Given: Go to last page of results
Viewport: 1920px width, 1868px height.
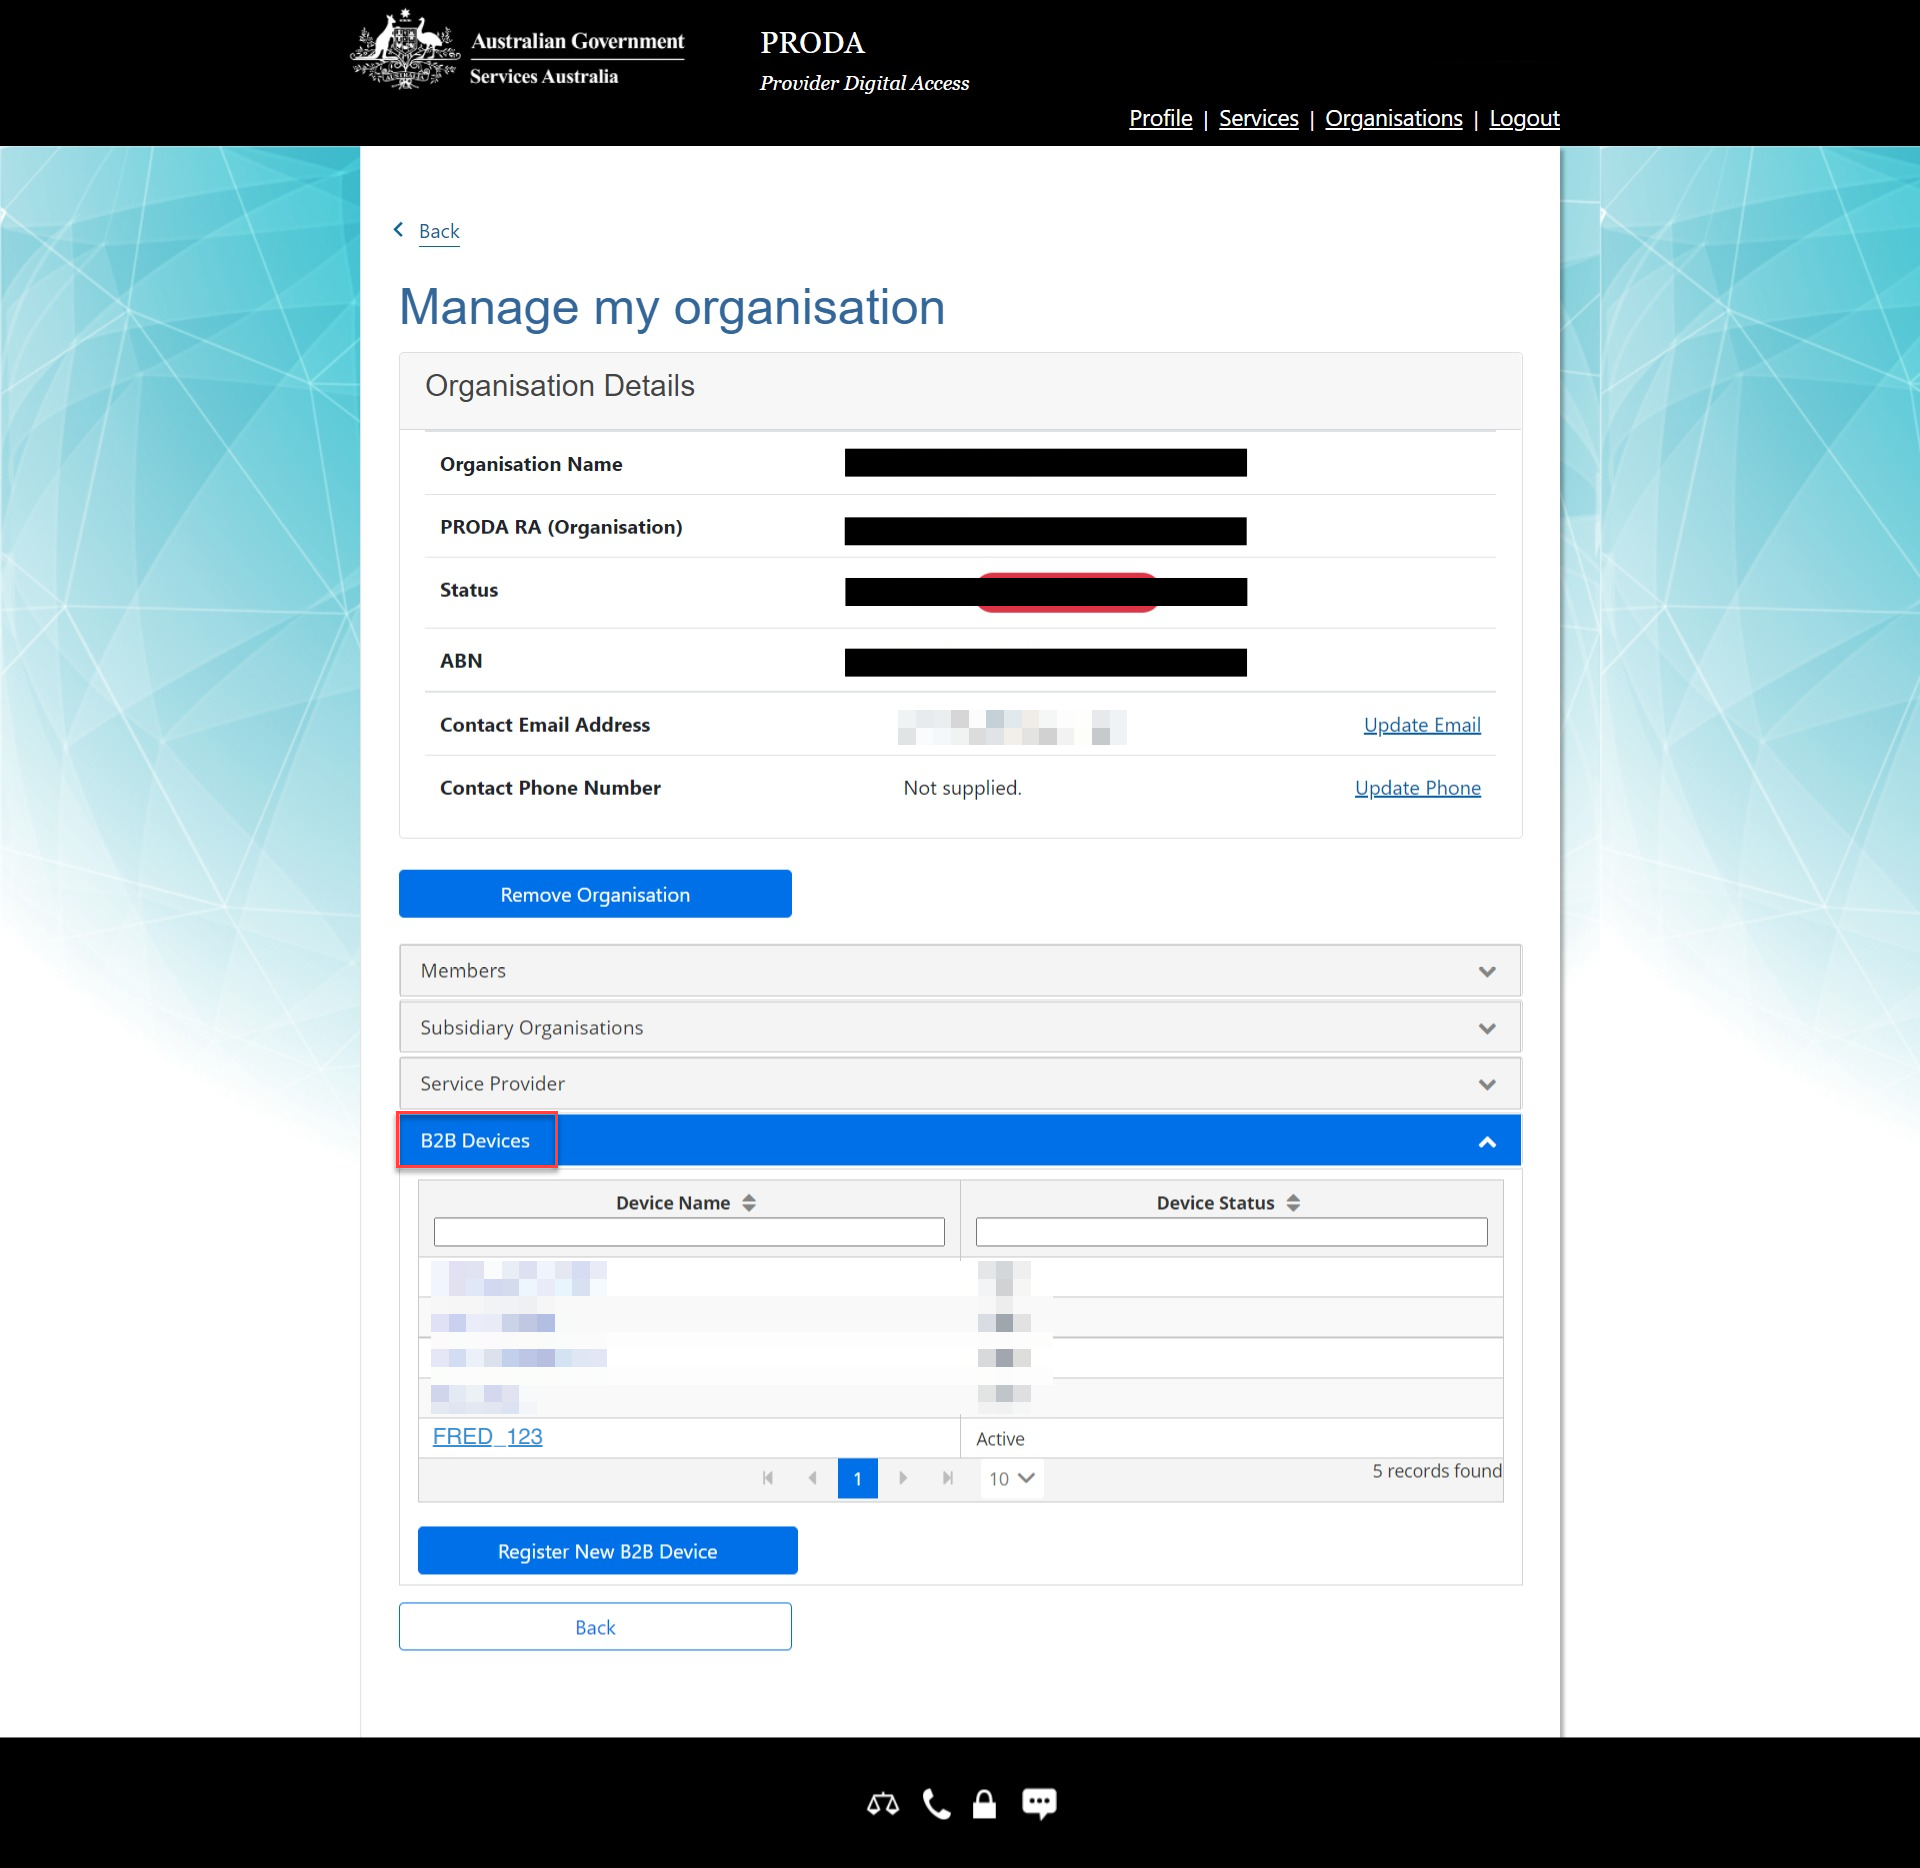Looking at the screenshot, I should 948,1478.
